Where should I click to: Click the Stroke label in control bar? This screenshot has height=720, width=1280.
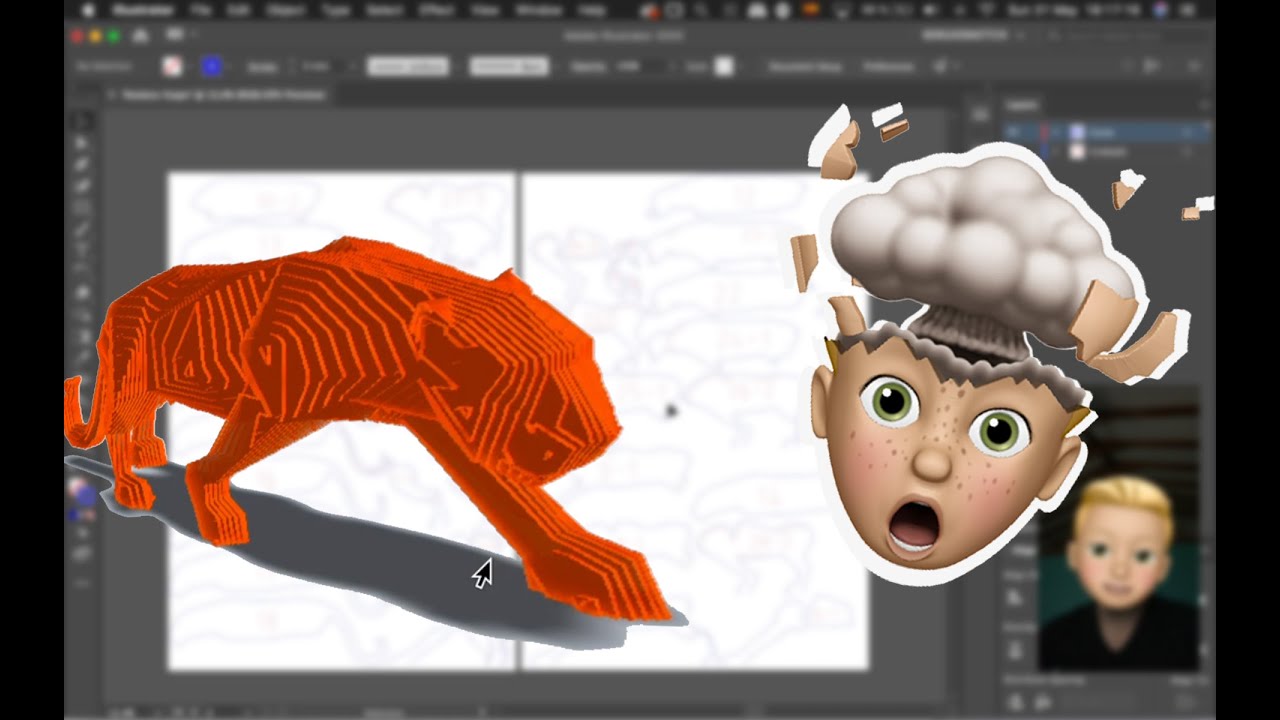point(263,67)
